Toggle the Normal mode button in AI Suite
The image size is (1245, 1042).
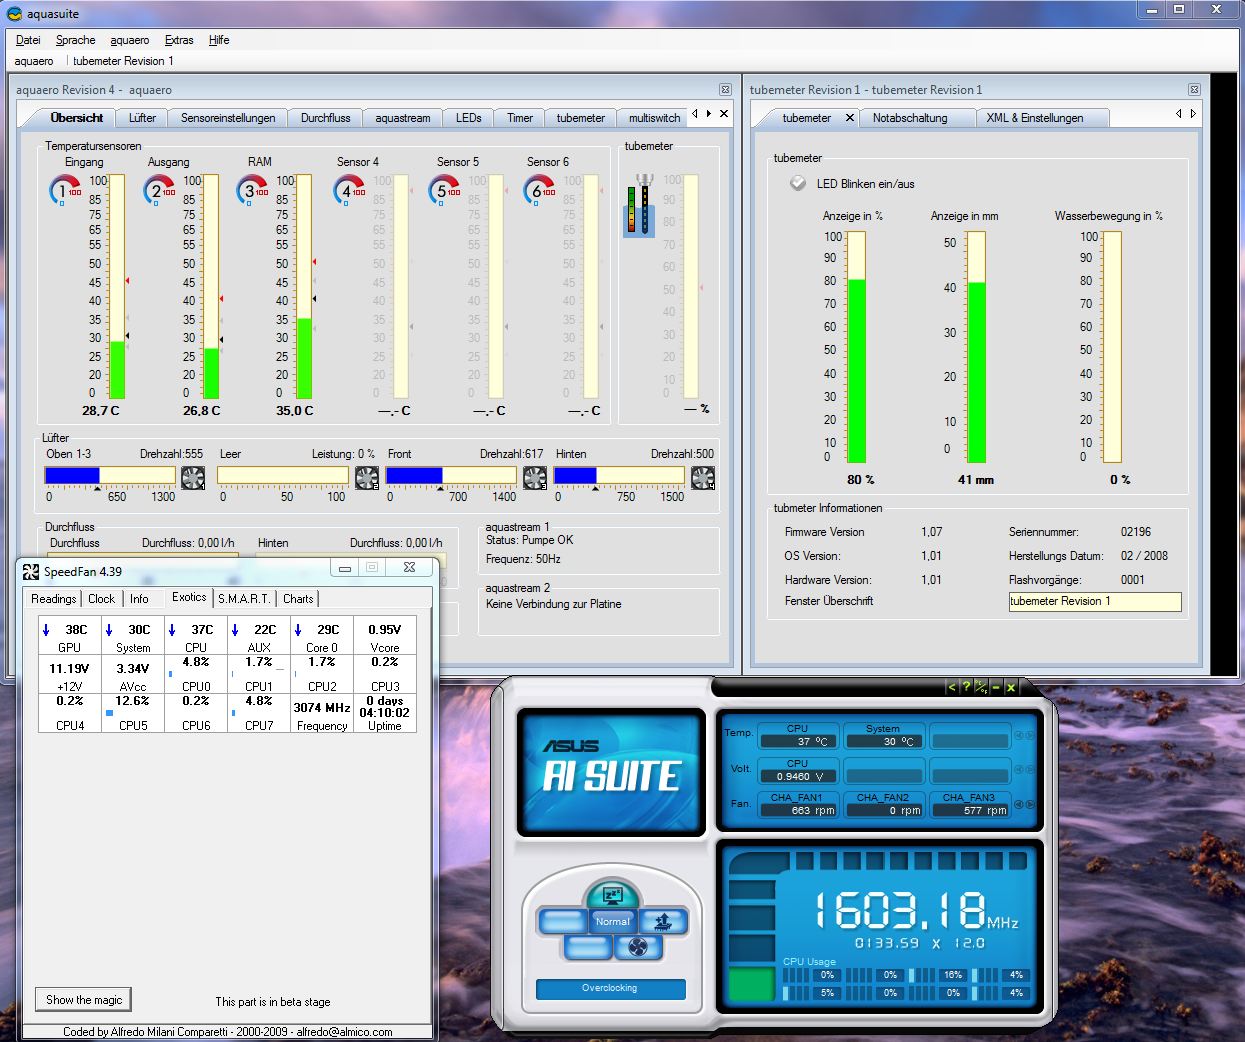612,922
